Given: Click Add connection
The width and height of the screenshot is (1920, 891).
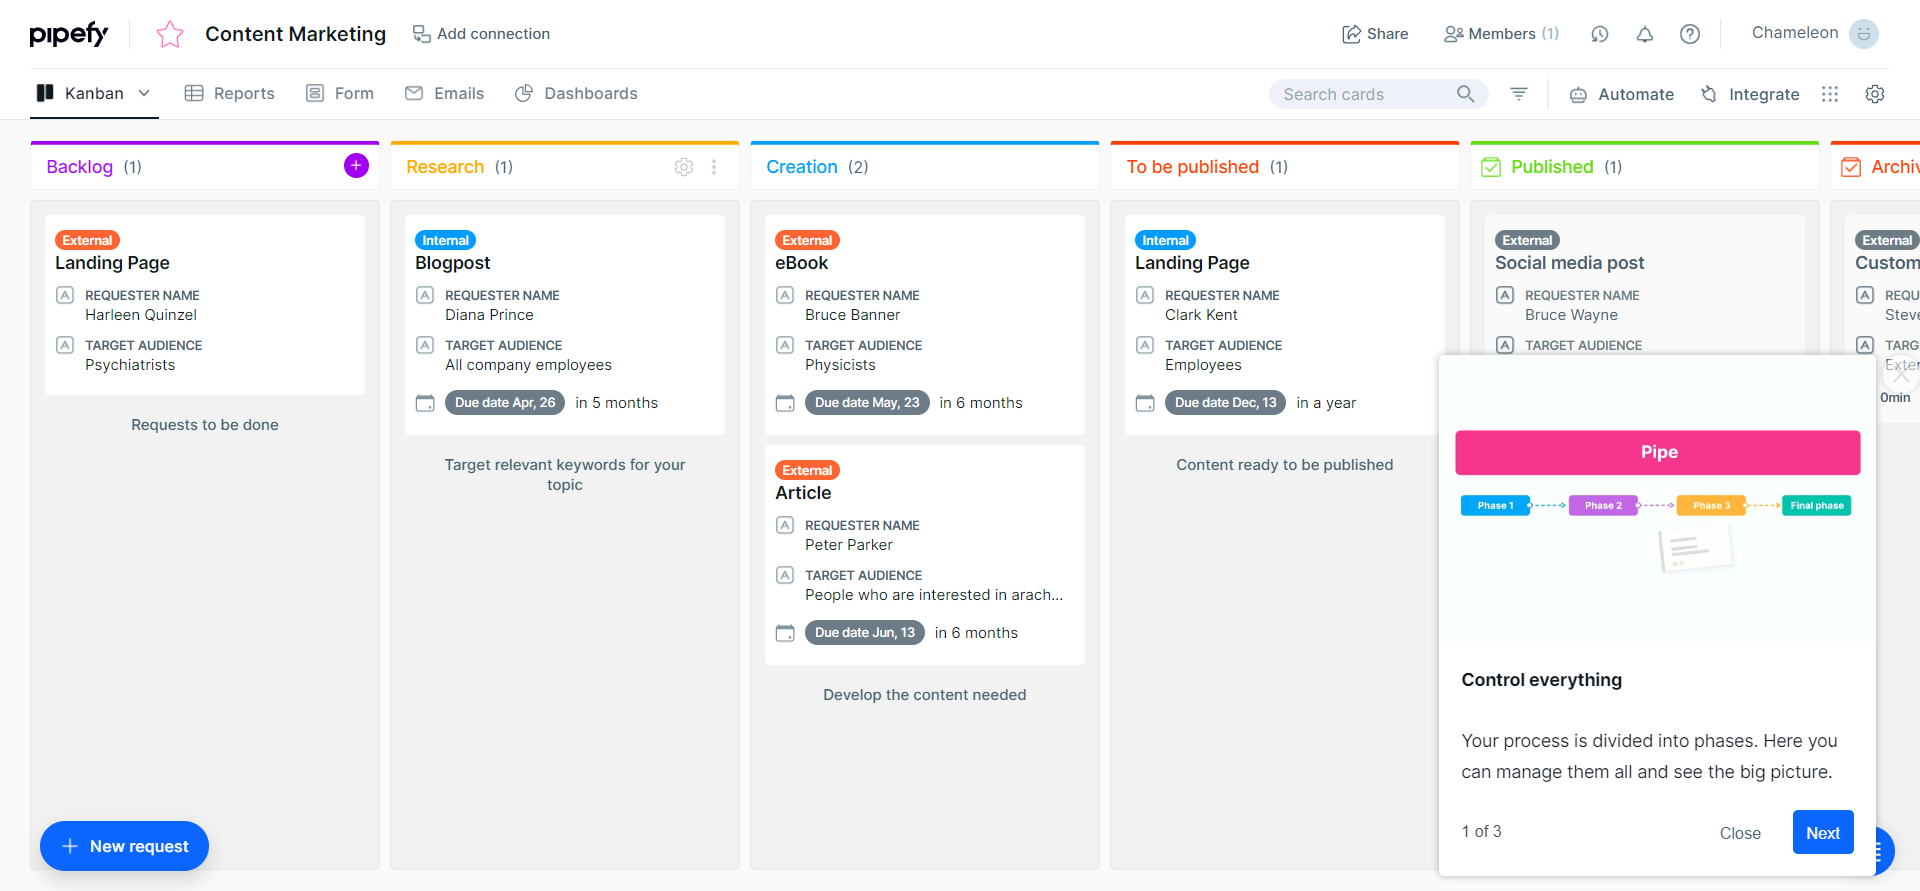Looking at the screenshot, I should (481, 34).
